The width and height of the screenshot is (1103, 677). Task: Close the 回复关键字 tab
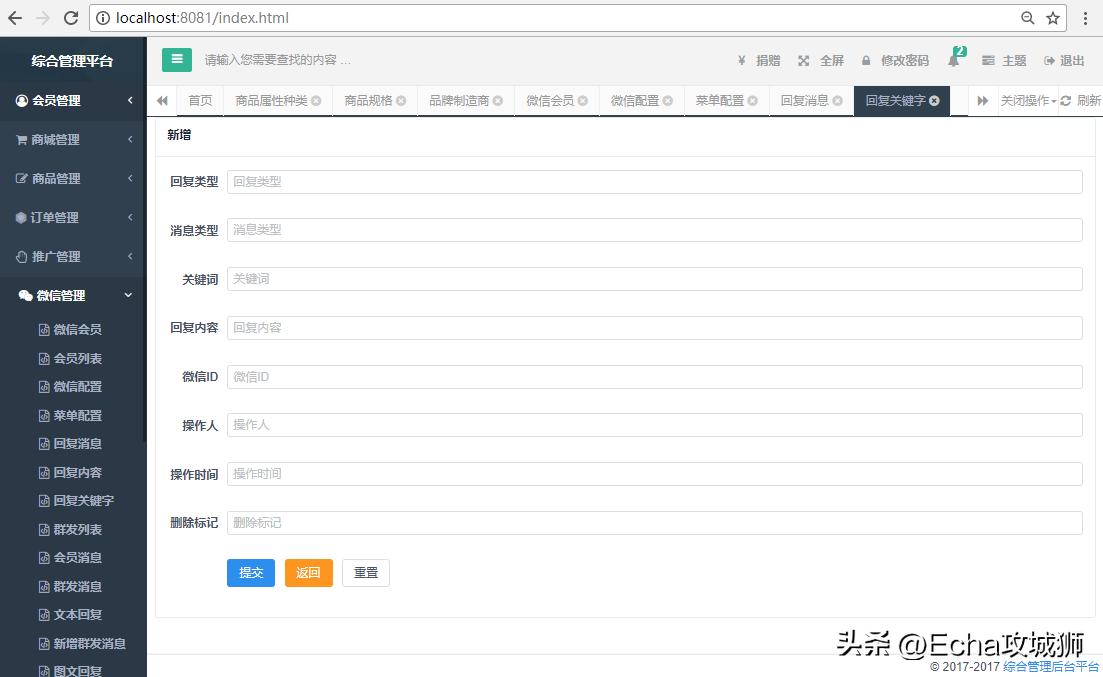[933, 100]
